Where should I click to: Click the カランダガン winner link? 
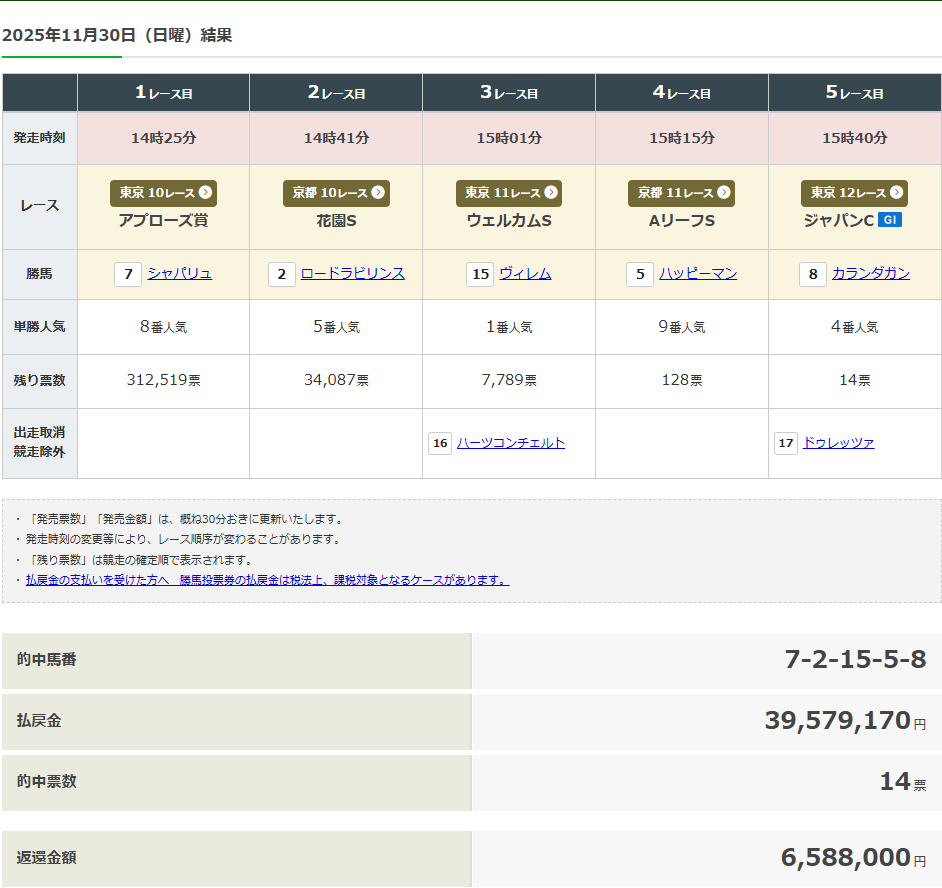point(870,273)
